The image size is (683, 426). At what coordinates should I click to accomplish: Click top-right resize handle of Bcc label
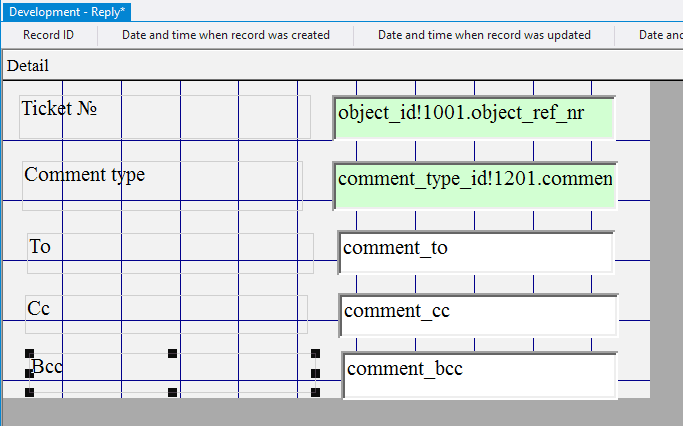pos(315,354)
